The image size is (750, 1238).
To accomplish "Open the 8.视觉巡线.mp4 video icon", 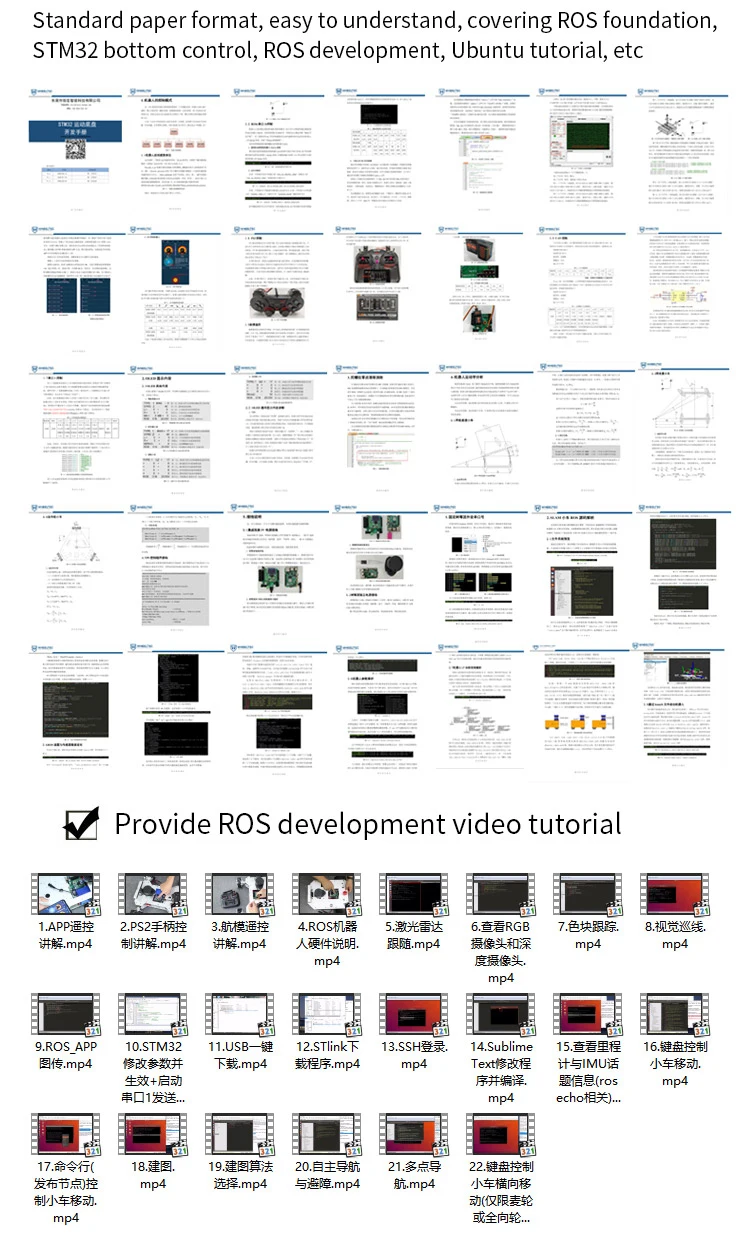I will click(675, 894).
